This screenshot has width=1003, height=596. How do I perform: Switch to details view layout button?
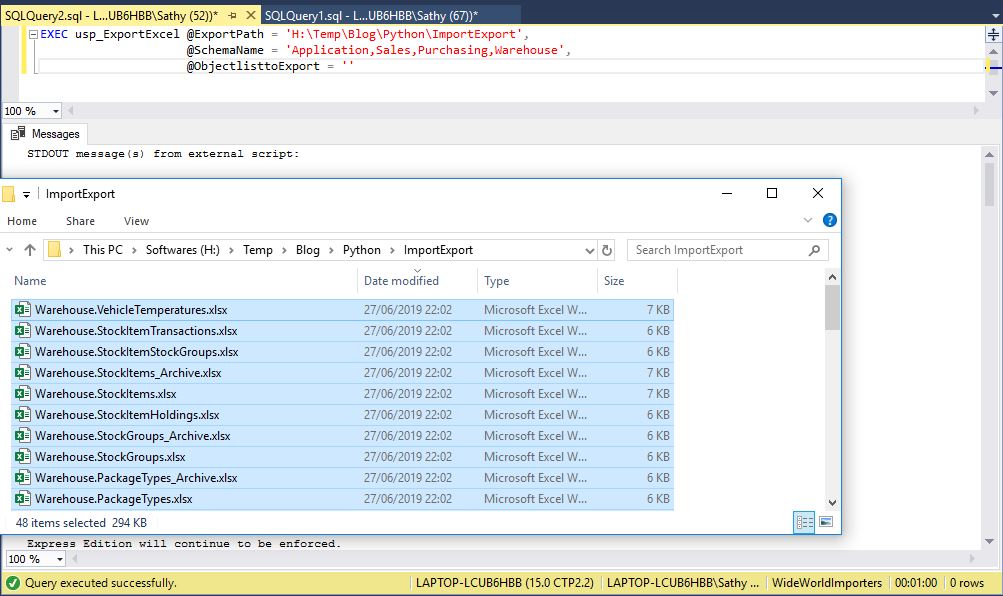(x=804, y=522)
